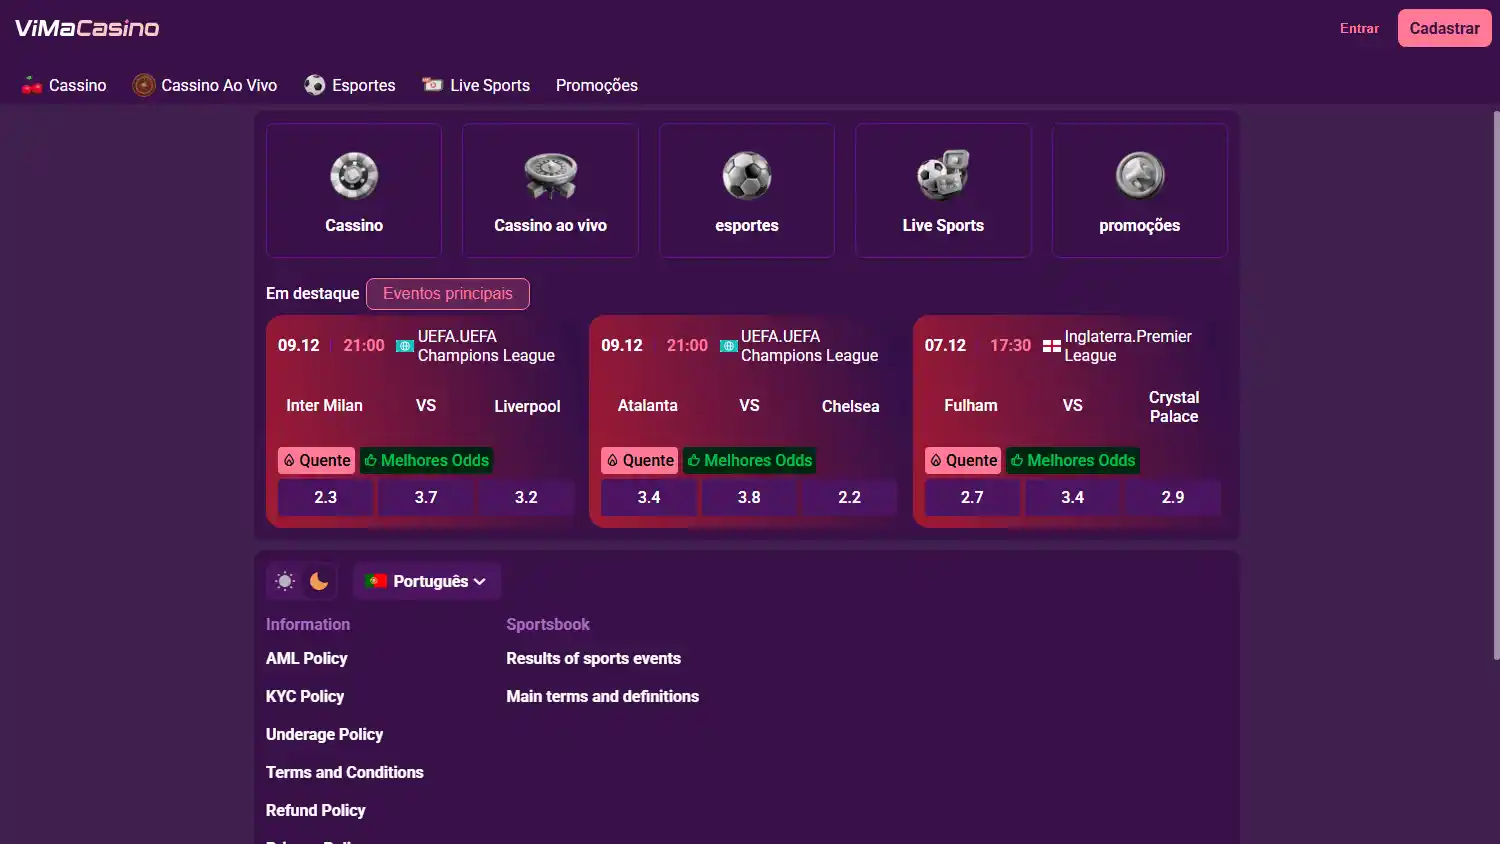This screenshot has width=1500, height=844.
Task: Pick odds 2.2 for Chelsea win
Action: pos(850,497)
